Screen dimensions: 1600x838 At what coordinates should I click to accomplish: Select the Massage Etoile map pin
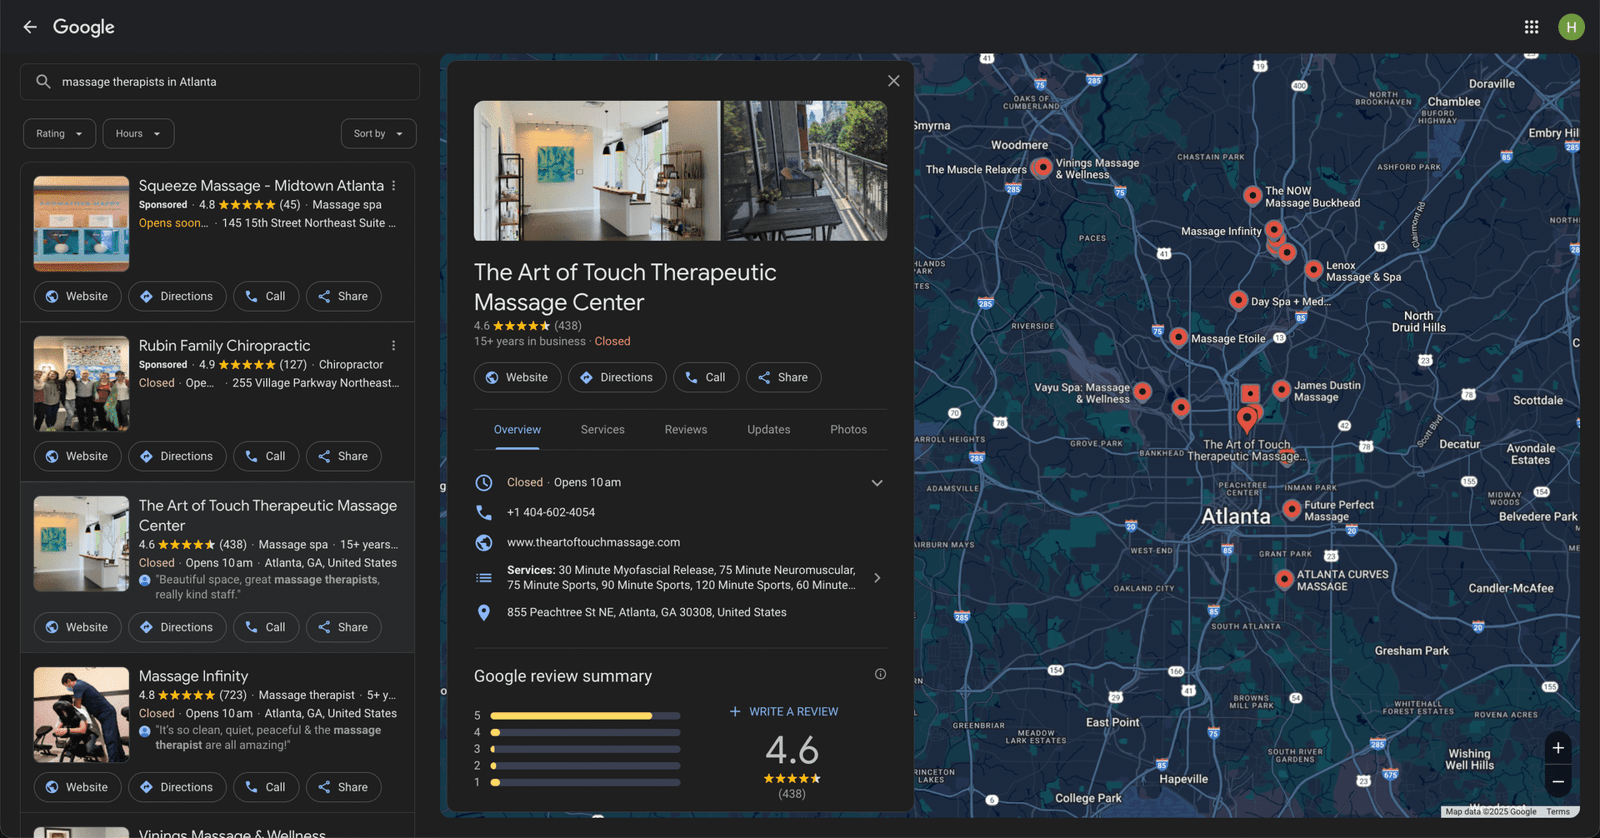point(1179,337)
